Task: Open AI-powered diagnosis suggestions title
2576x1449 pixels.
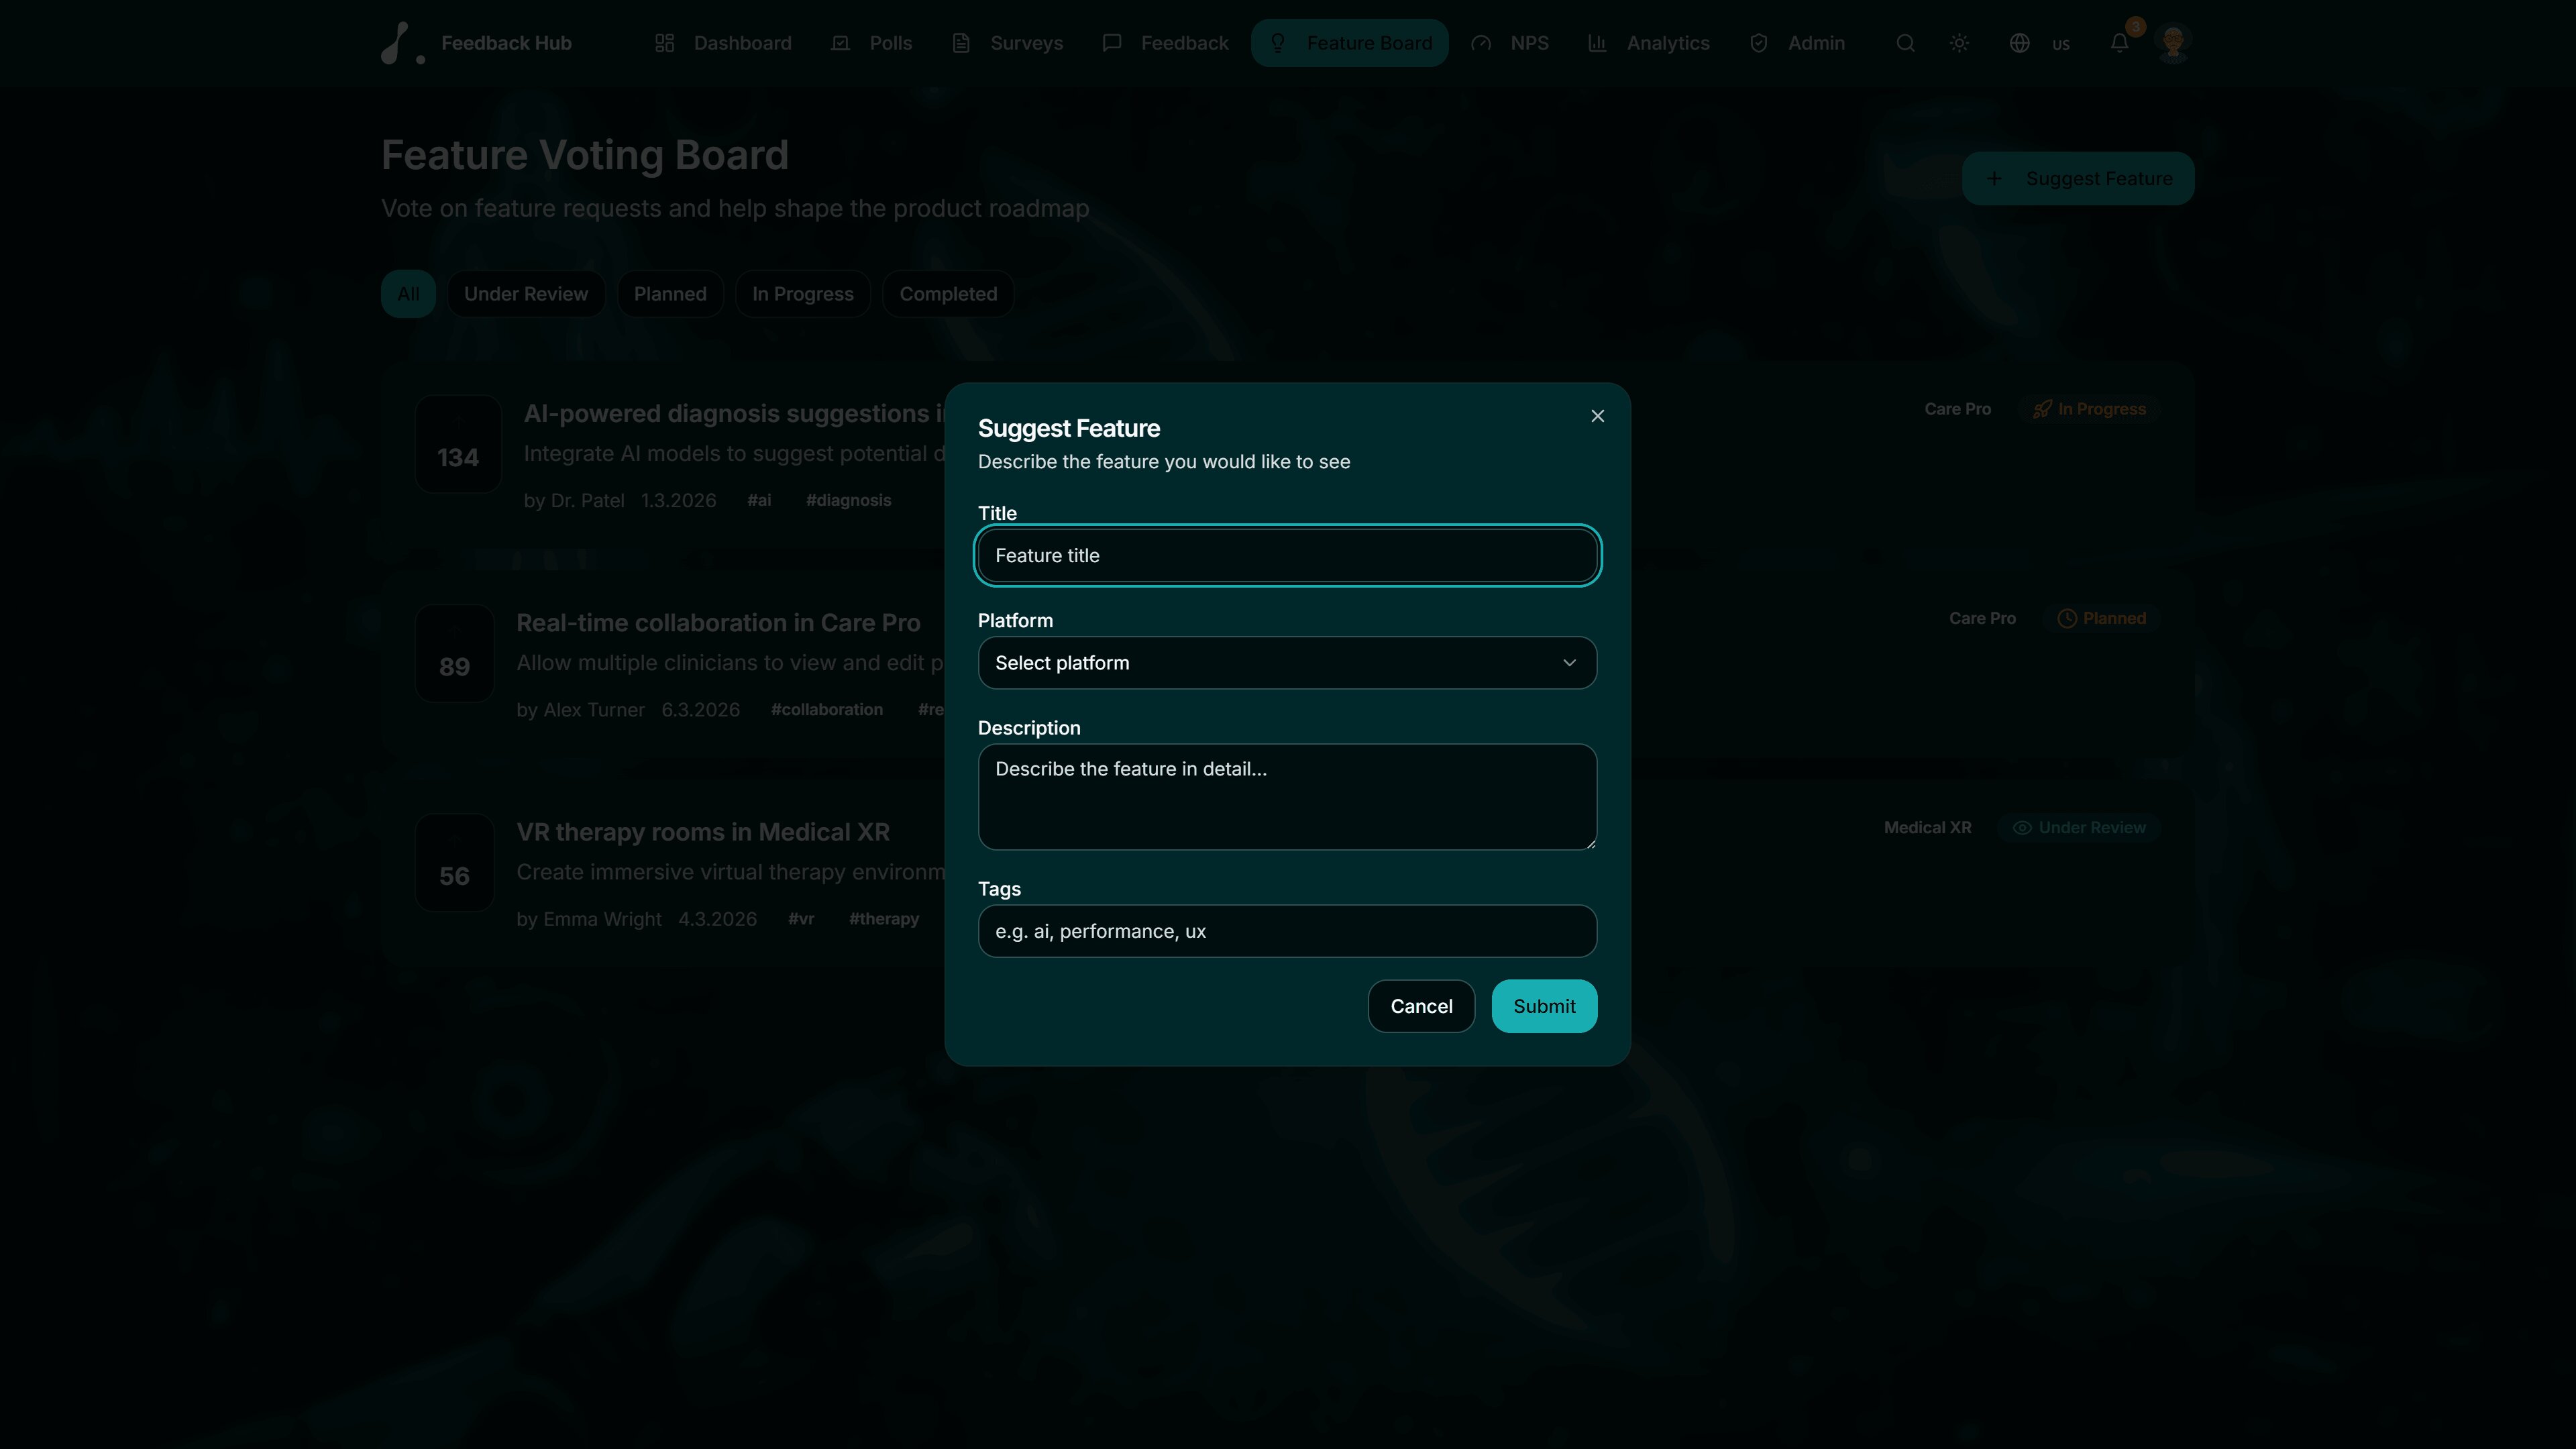Action: coord(734,413)
